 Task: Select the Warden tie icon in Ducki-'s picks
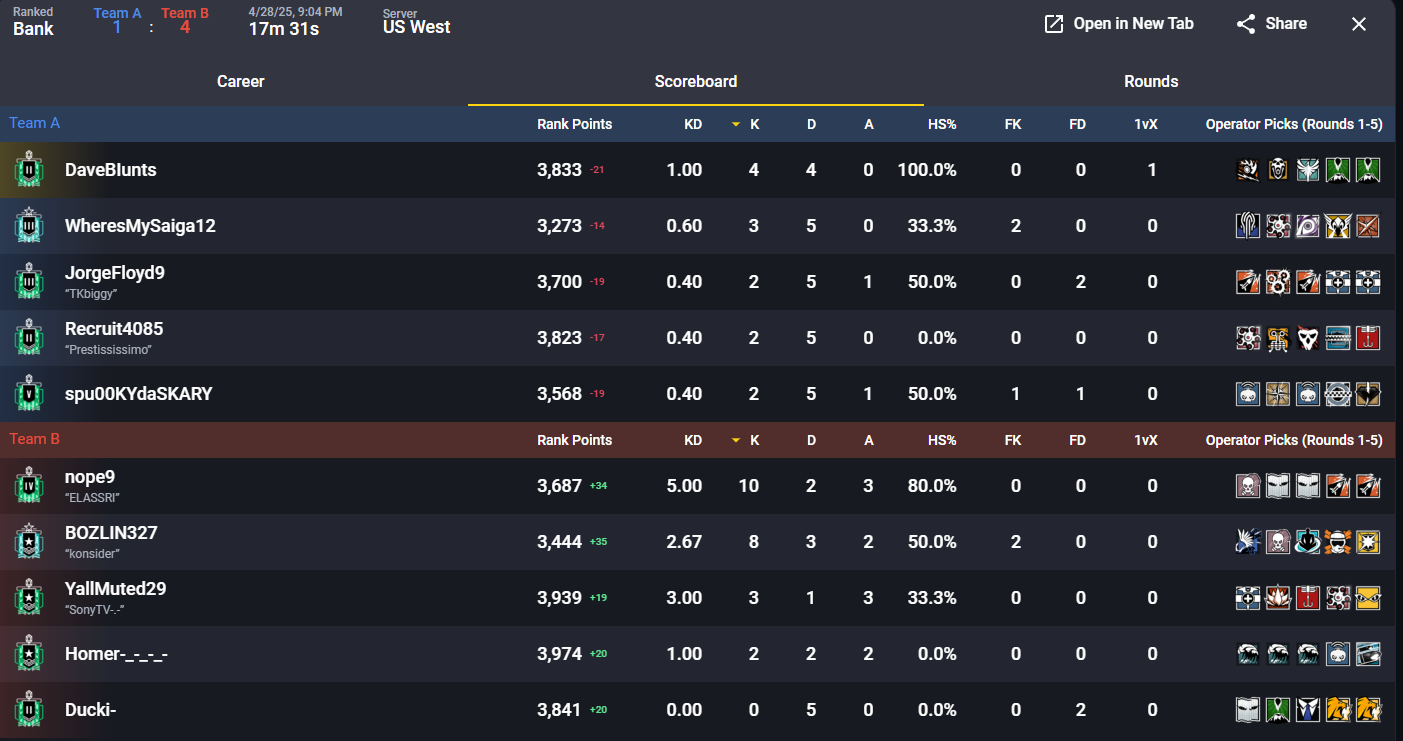click(x=1308, y=709)
